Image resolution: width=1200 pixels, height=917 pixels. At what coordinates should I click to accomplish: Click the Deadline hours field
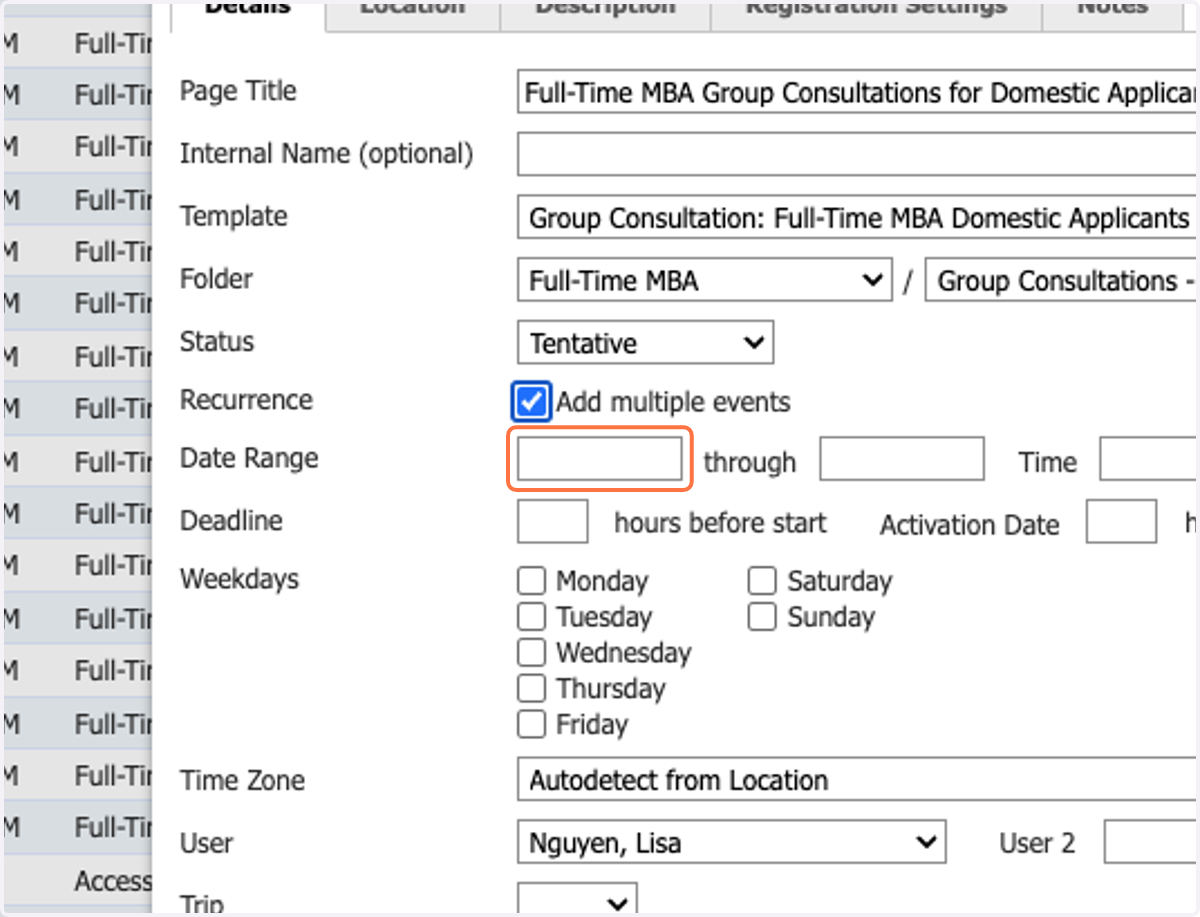point(552,521)
